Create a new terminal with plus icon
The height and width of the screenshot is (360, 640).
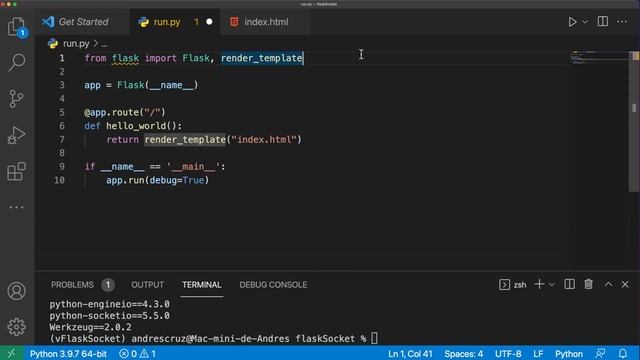539,284
